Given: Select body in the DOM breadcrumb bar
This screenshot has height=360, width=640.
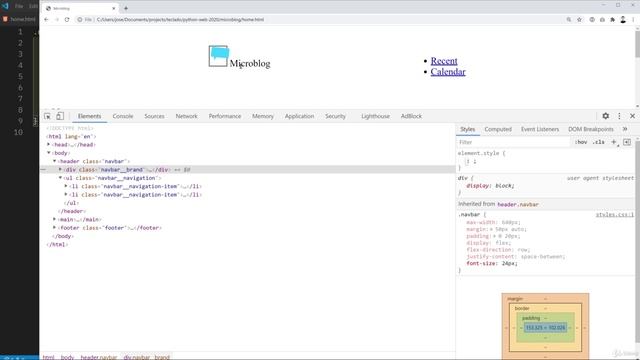Looking at the screenshot, I should 67,357.
